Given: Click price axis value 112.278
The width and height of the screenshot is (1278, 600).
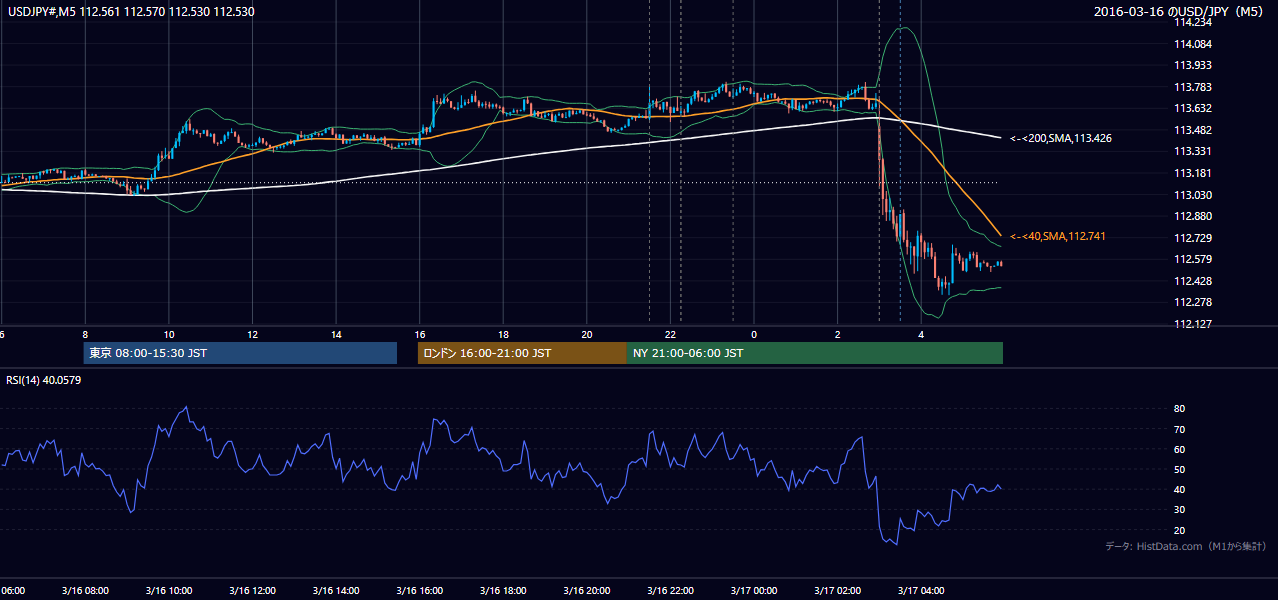Looking at the screenshot, I should tap(1193, 303).
